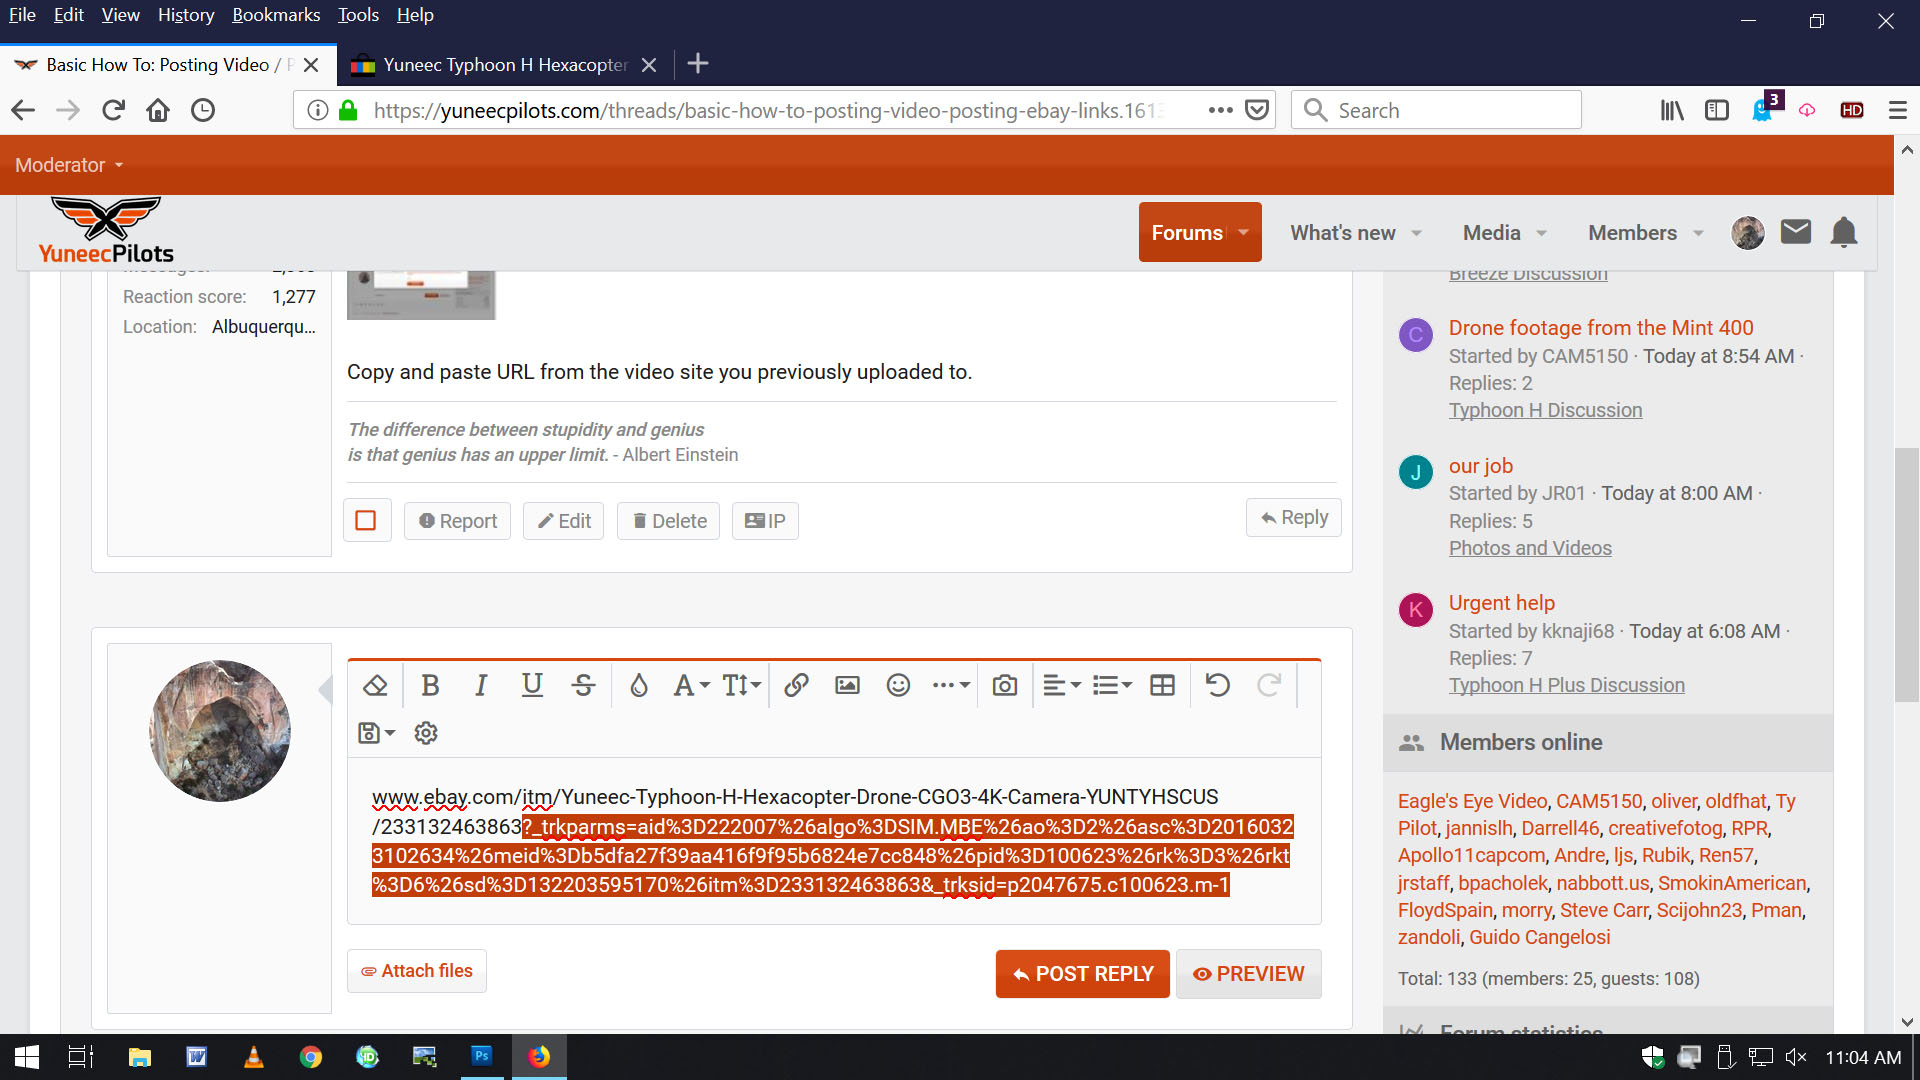Viewport: 1920px width, 1080px height.
Task: Click the Remove formatting eraser icon
Action: (x=375, y=685)
